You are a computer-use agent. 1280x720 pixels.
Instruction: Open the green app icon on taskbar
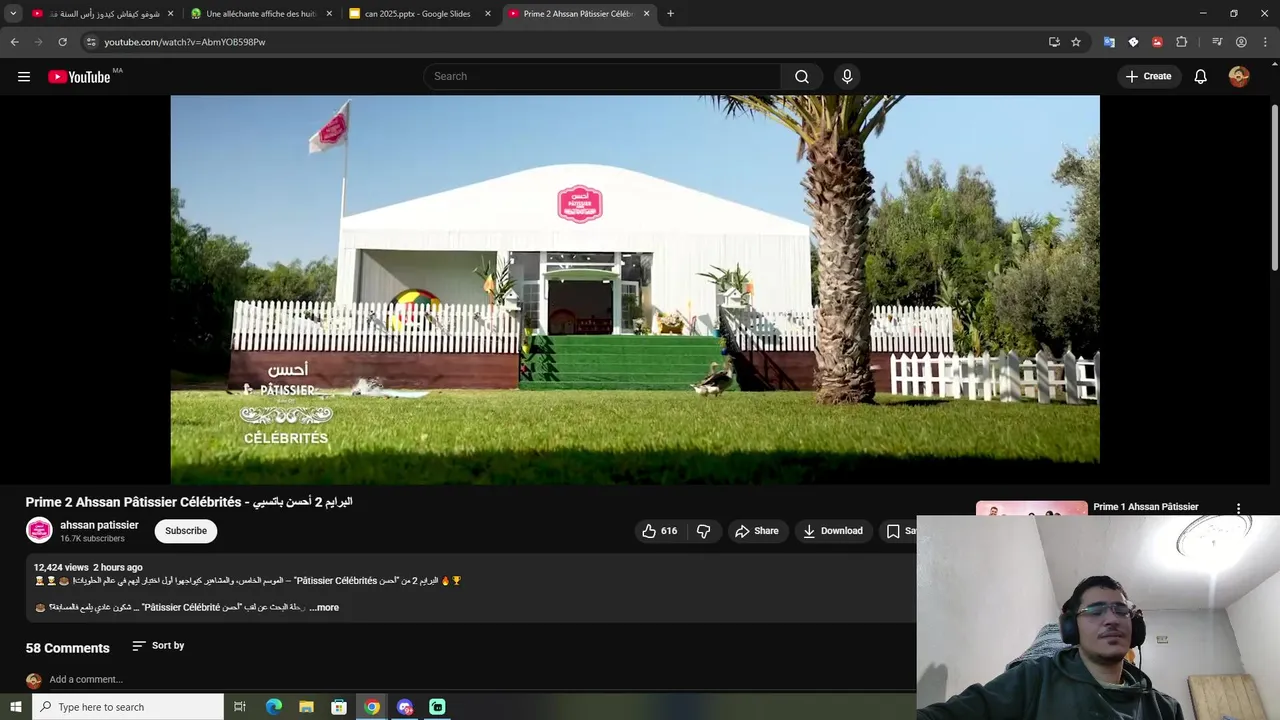437,707
